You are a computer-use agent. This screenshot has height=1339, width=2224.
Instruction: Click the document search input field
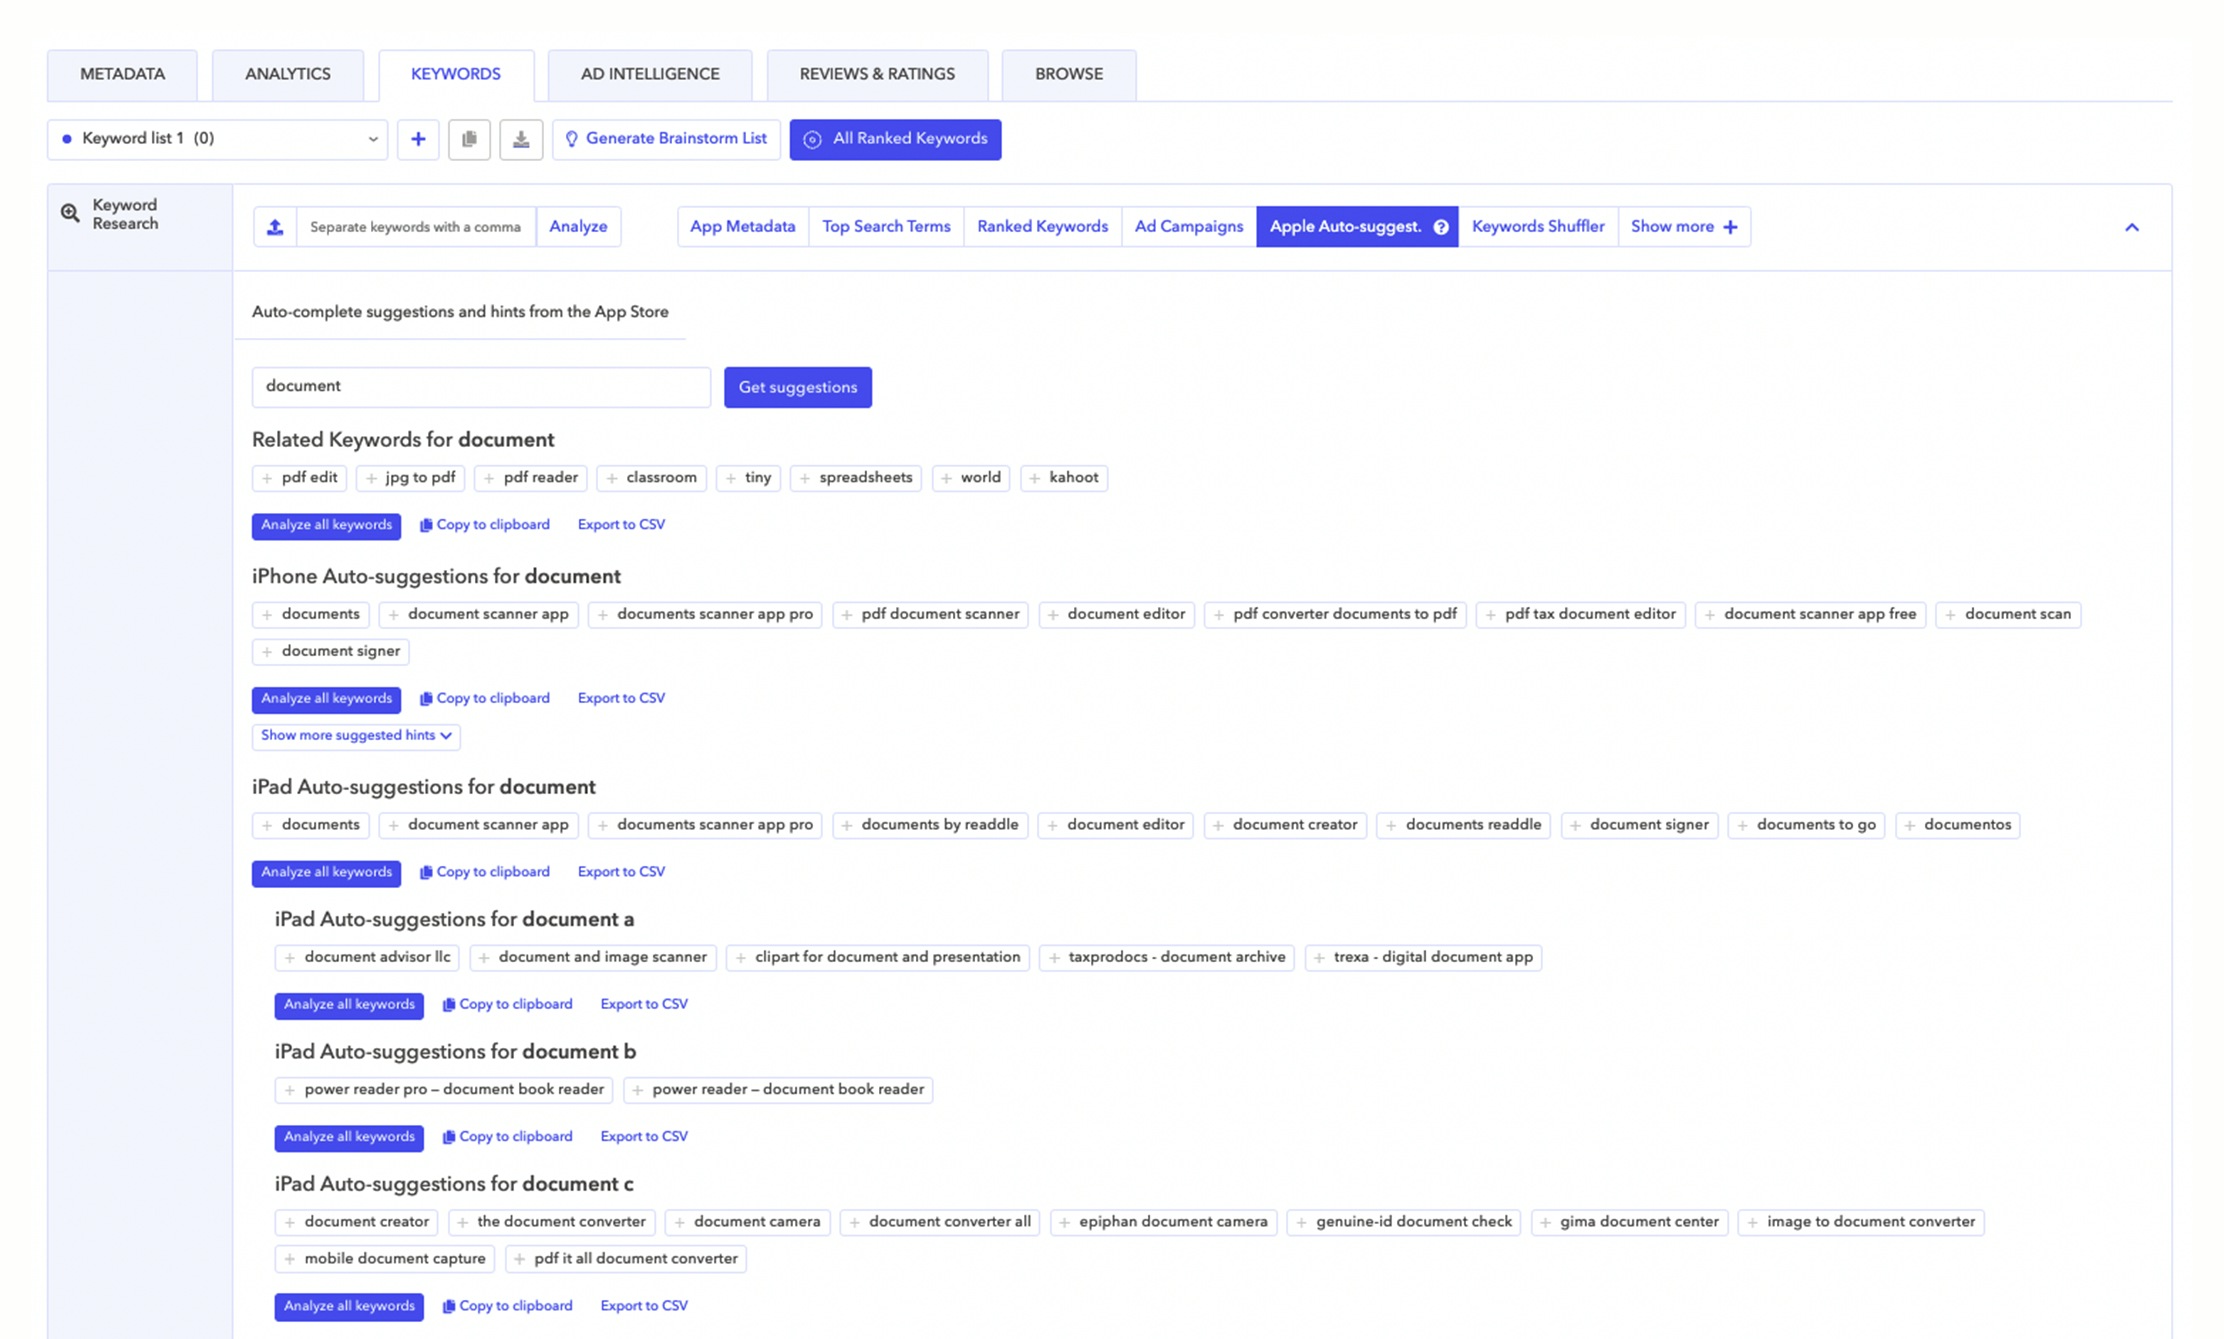(481, 386)
